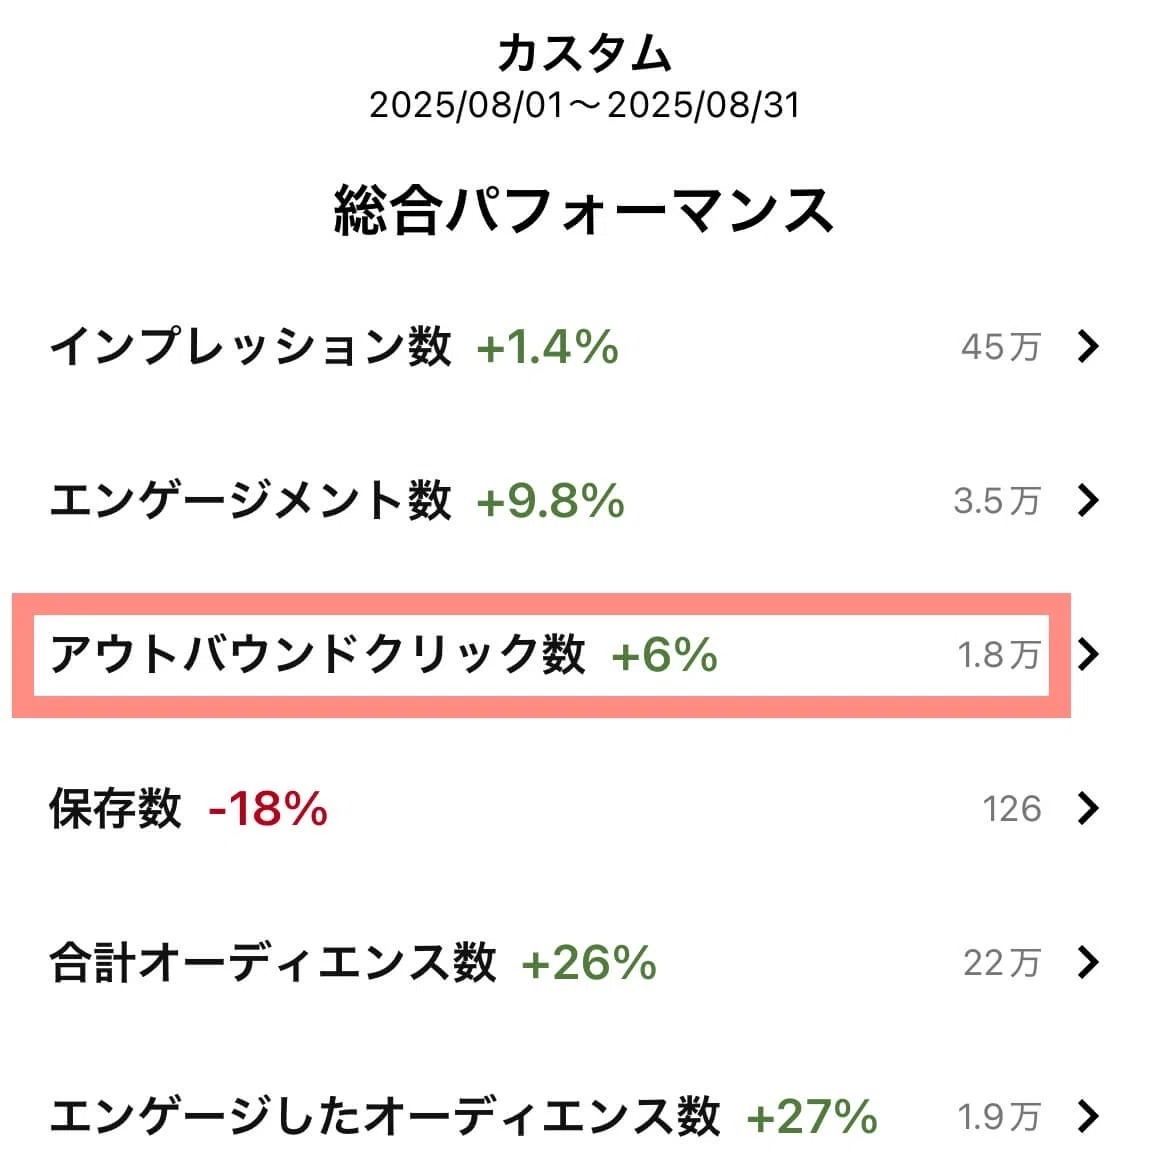
Task: Click the +9.8% engagement change value
Action: click(x=551, y=501)
